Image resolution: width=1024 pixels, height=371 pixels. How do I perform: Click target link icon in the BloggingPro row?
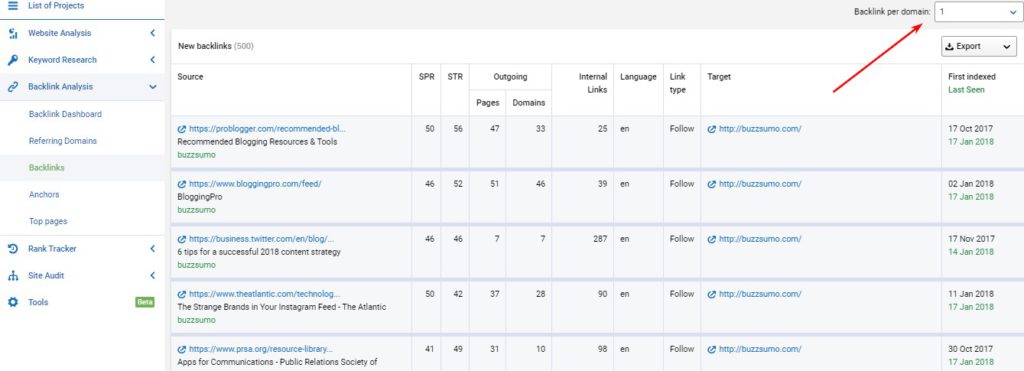pyautogui.click(x=712, y=184)
